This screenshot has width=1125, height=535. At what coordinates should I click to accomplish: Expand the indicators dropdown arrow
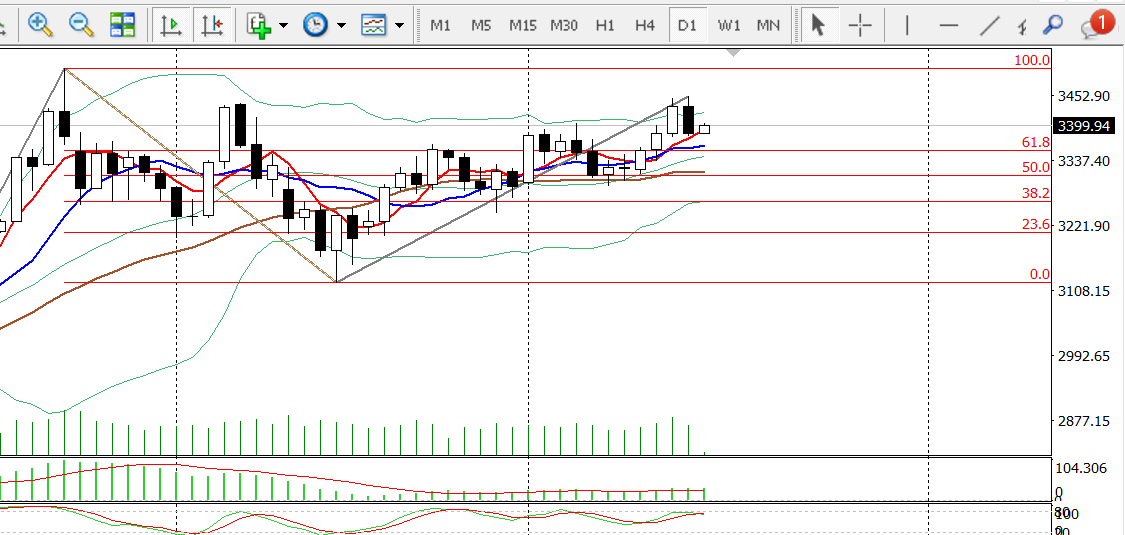(283, 26)
